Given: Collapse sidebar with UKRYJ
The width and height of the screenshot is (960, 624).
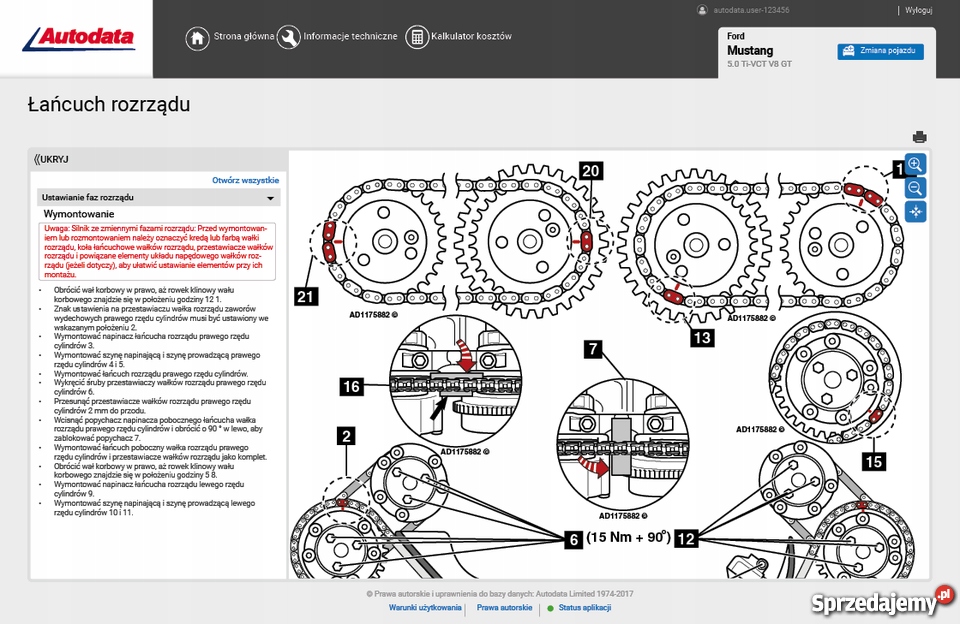Looking at the screenshot, I should coord(51,160).
